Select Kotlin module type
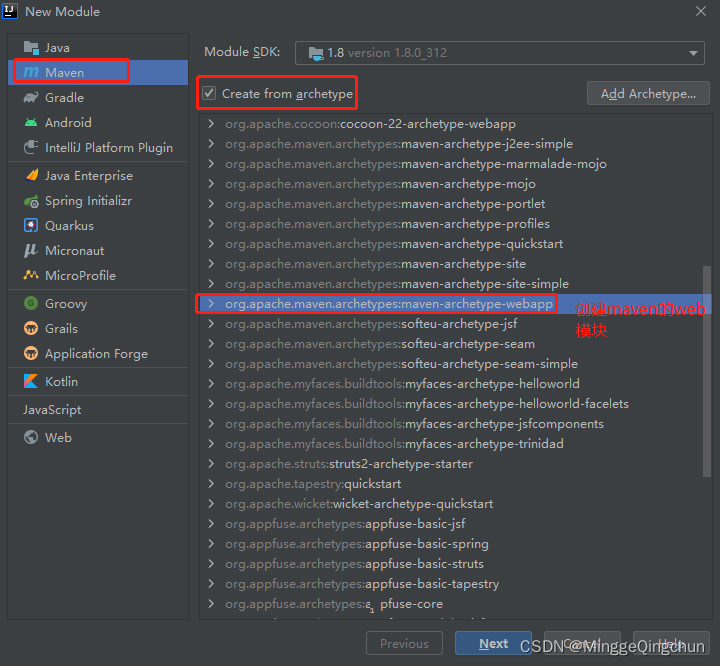Image resolution: width=720 pixels, height=666 pixels. 98,381
